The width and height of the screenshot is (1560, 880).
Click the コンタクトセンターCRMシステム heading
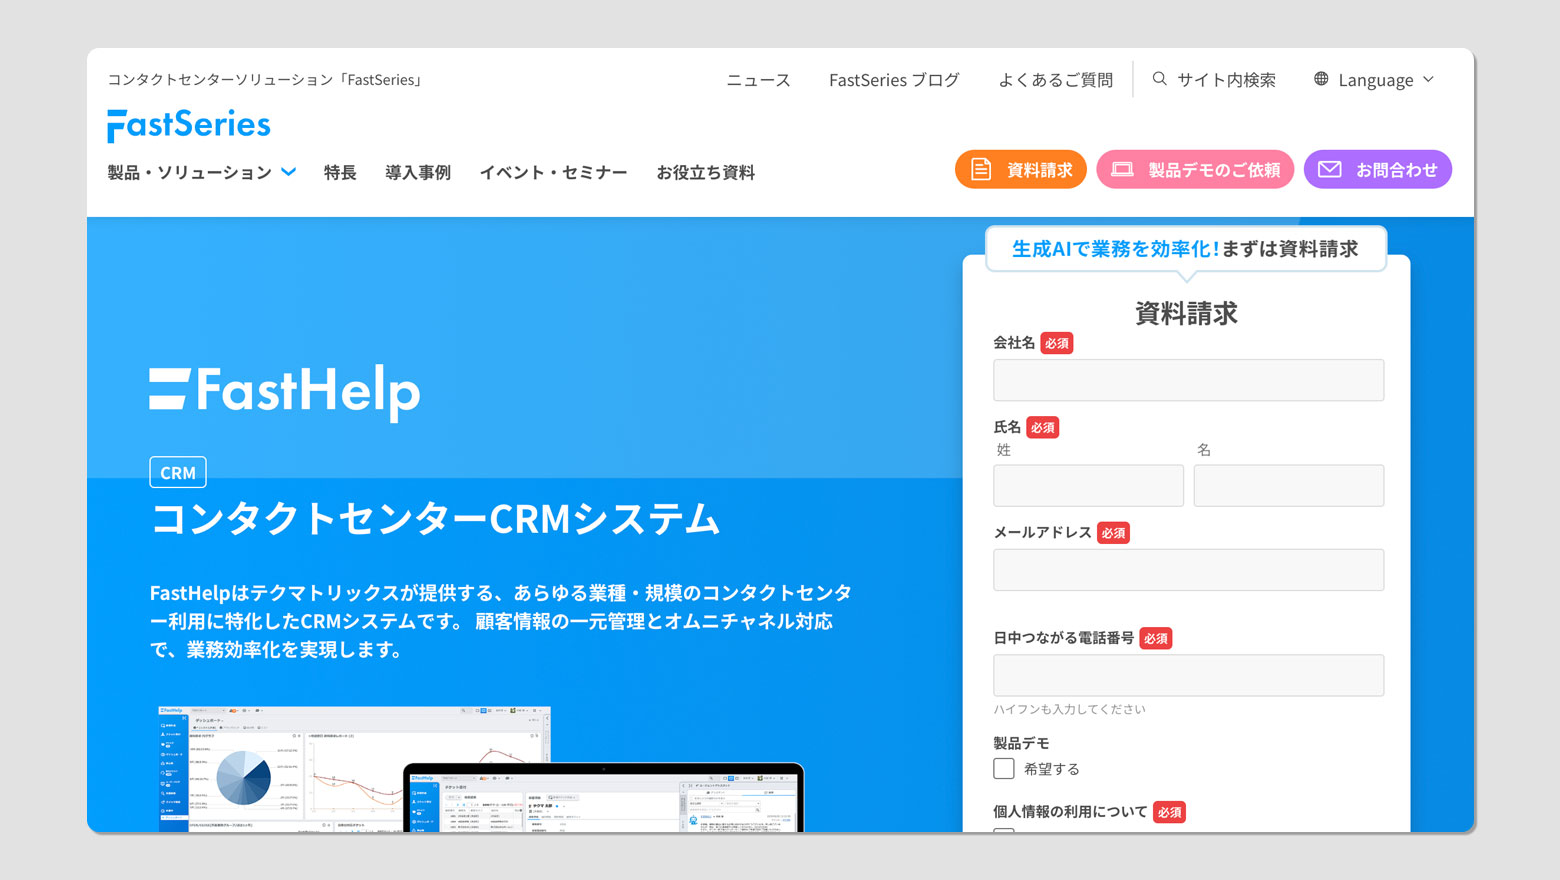tap(435, 519)
